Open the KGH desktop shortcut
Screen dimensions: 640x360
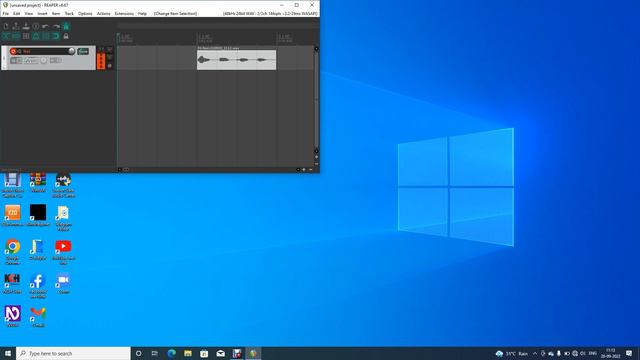coord(12,283)
